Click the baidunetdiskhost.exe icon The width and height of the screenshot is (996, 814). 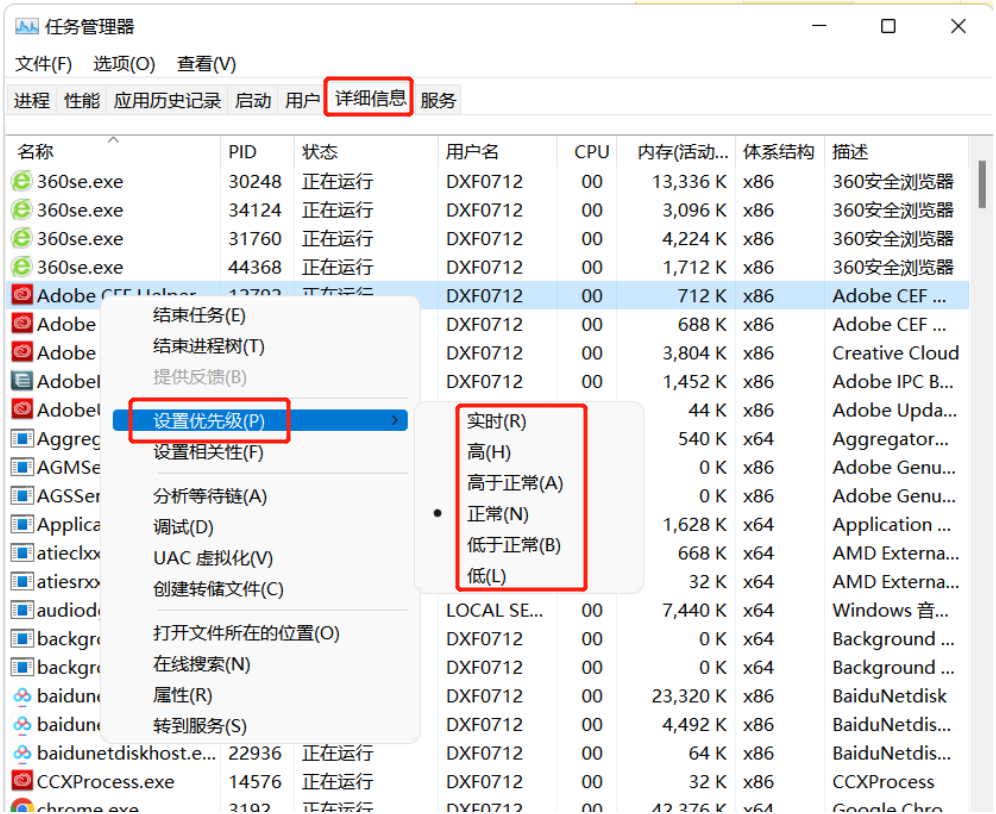click(x=22, y=753)
